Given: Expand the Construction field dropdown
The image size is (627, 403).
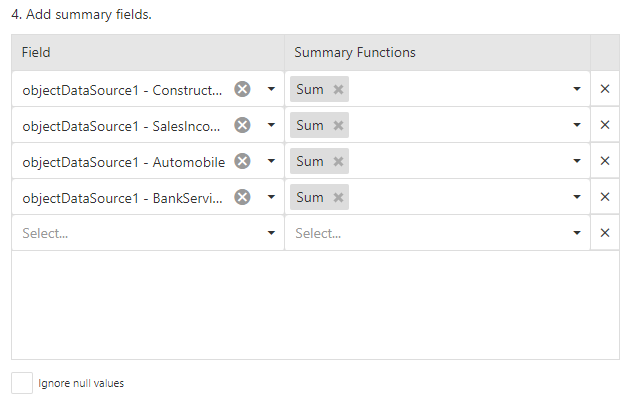Looking at the screenshot, I should (x=271, y=89).
